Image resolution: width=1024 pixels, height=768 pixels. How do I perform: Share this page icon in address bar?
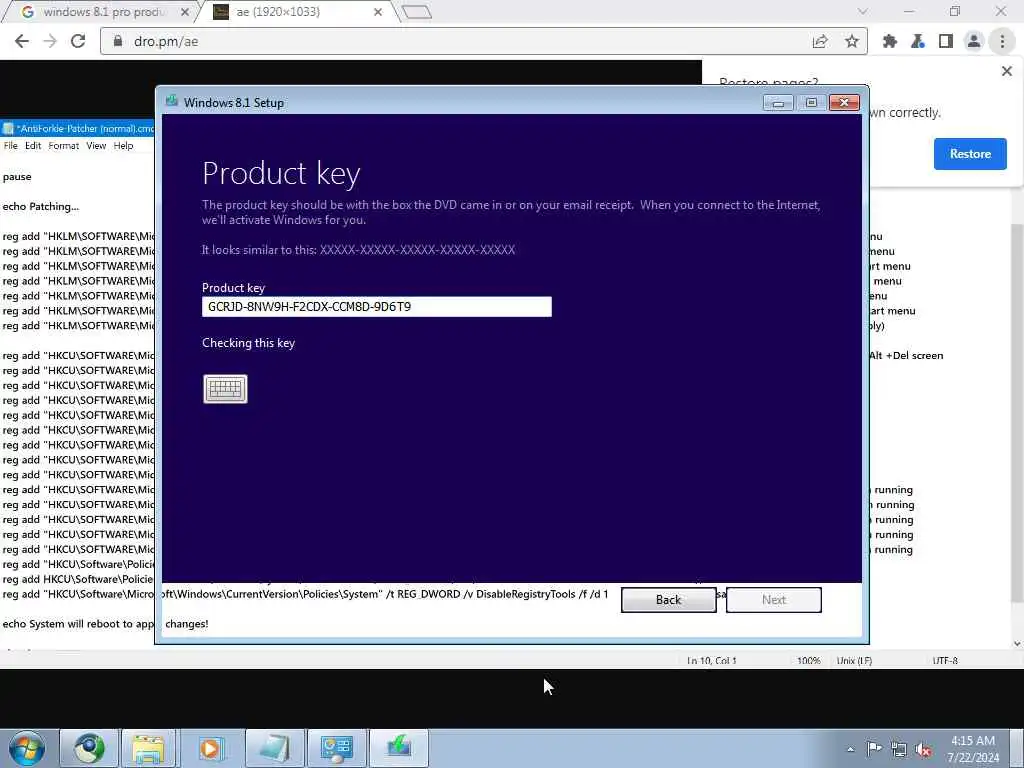point(820,41)
